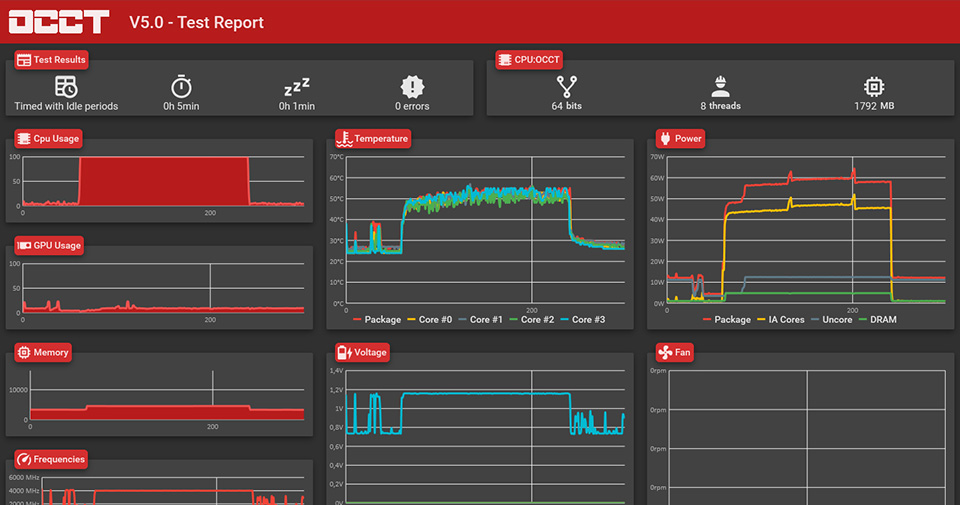Click the Voltage battery icon
This screenshot has height=505, width=960.
(x=345, y=353)
